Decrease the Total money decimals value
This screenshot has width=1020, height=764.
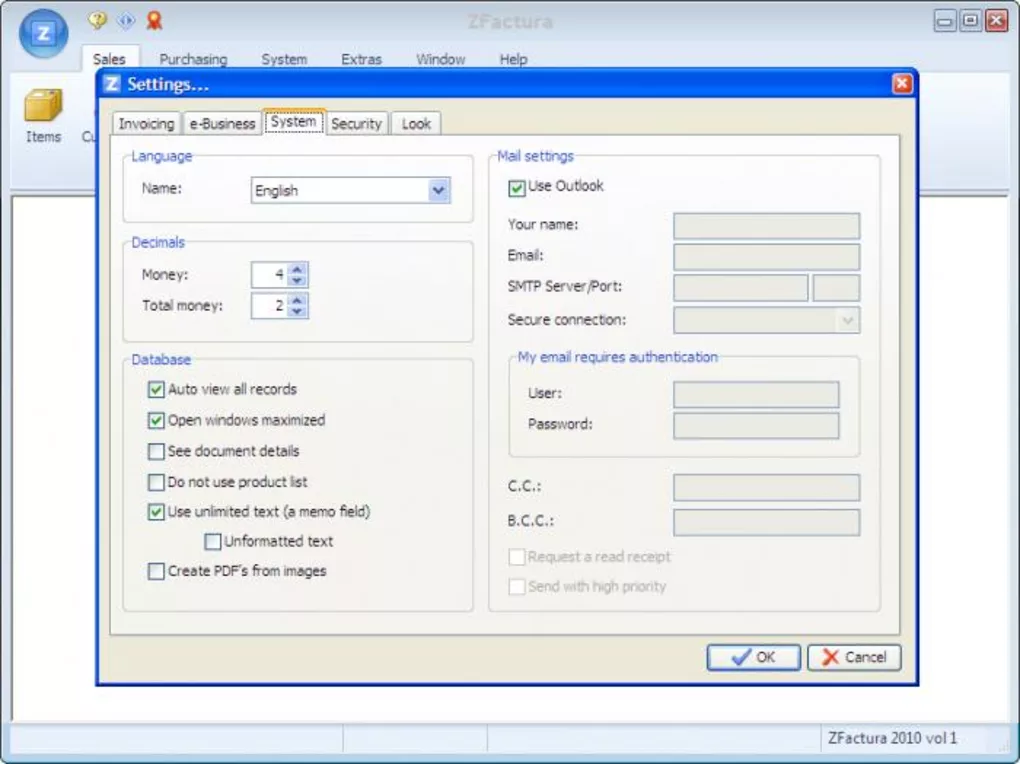pos(297,312)
